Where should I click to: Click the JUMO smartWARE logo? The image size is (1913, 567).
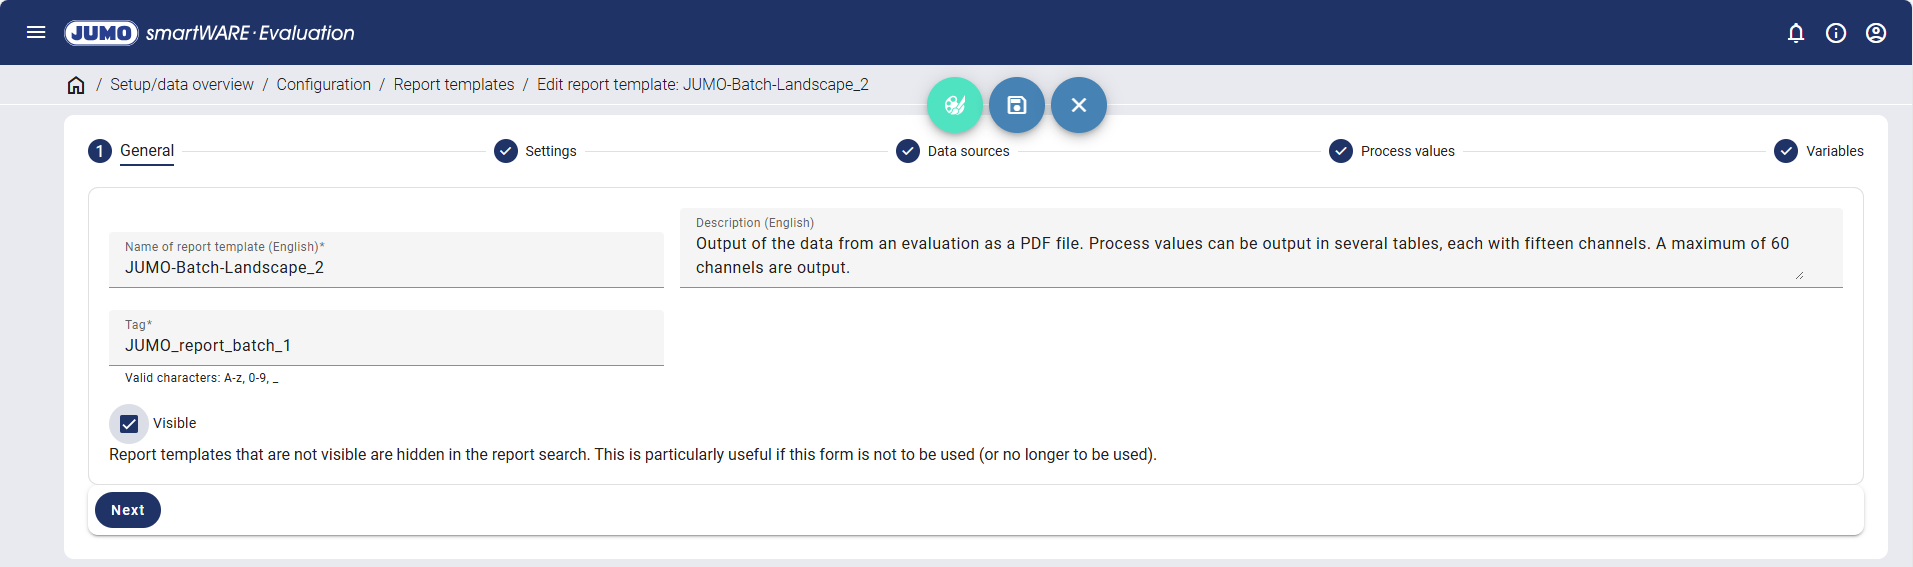click(x=209, y=33)
